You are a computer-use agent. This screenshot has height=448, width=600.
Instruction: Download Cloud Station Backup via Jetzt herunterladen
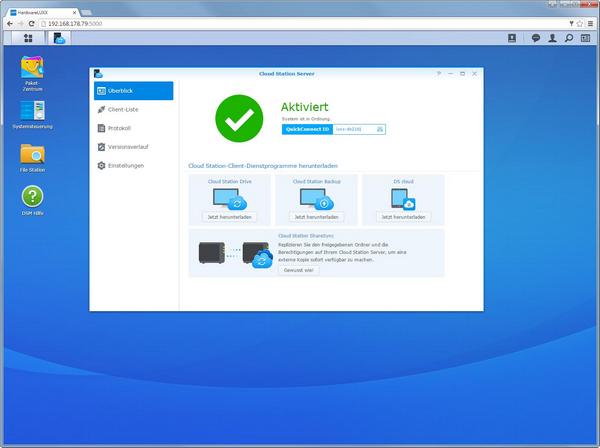point(316,217)
